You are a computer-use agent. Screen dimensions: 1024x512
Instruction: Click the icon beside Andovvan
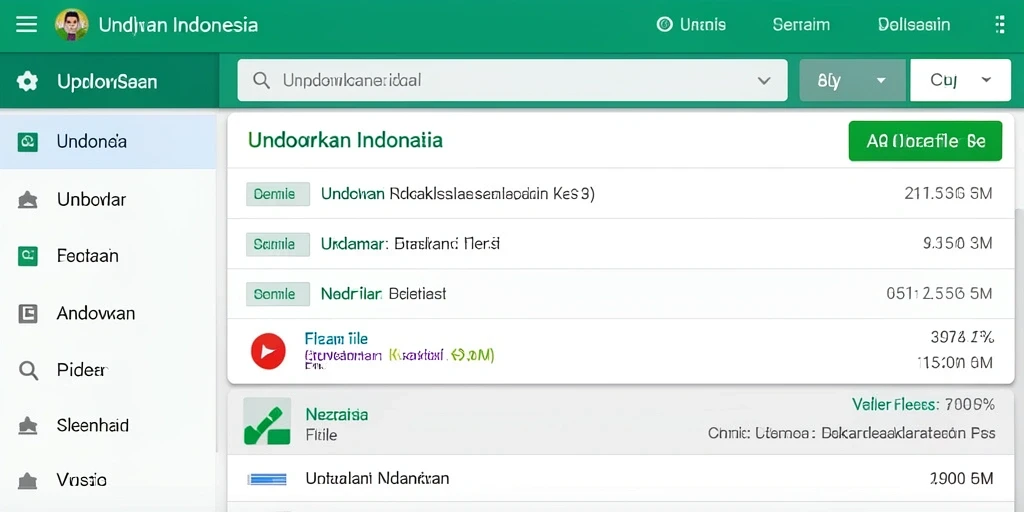point(27,313)
